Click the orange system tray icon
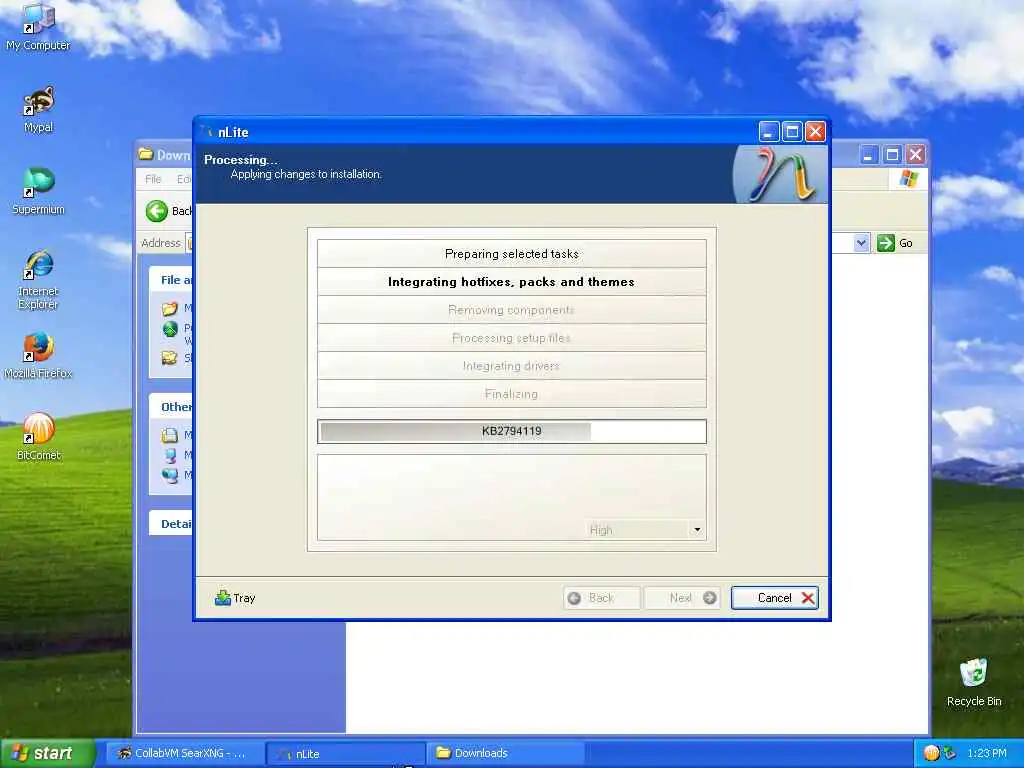The image size is (1024, 768). coord(931,753)
